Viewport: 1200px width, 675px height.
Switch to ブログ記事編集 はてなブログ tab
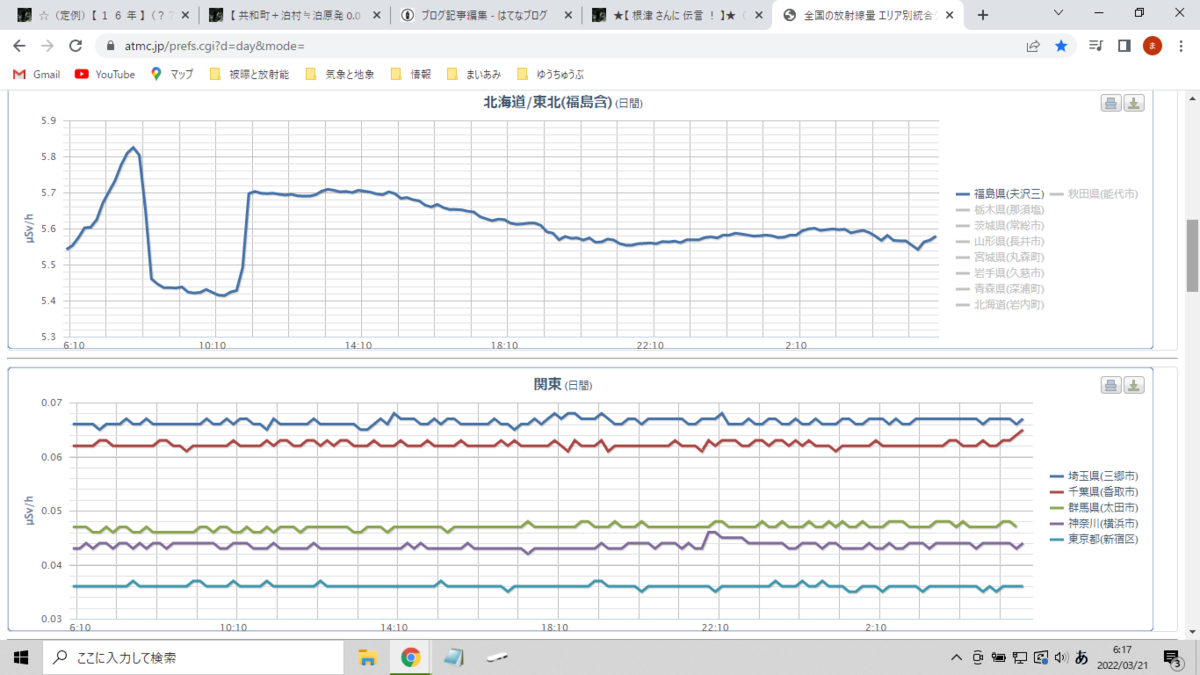point(485,15)
